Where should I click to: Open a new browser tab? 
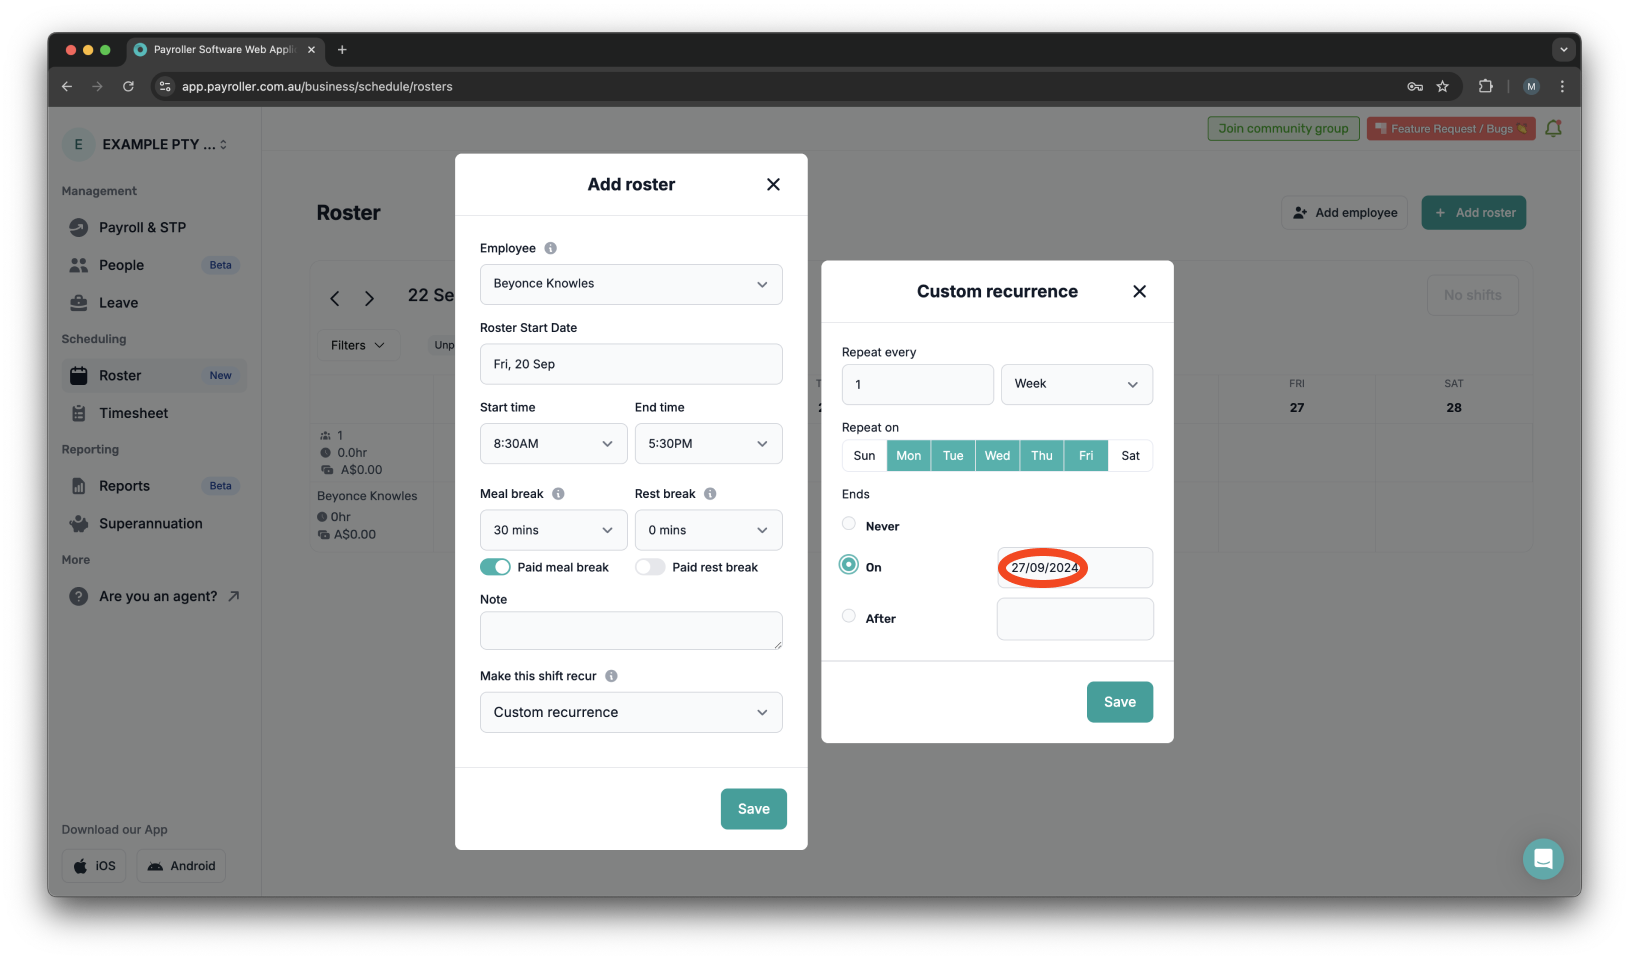pyautogui.click(x=342, y=49)
